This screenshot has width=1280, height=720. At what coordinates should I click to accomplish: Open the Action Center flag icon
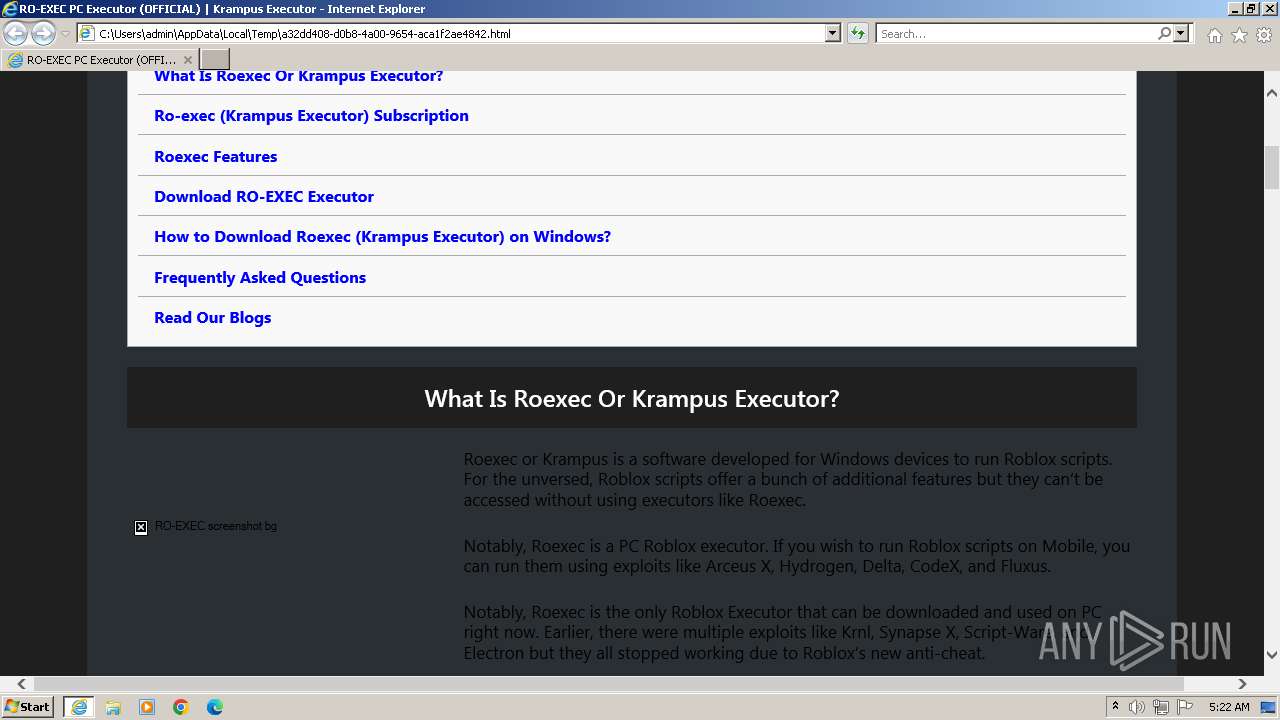(1185, 707)
